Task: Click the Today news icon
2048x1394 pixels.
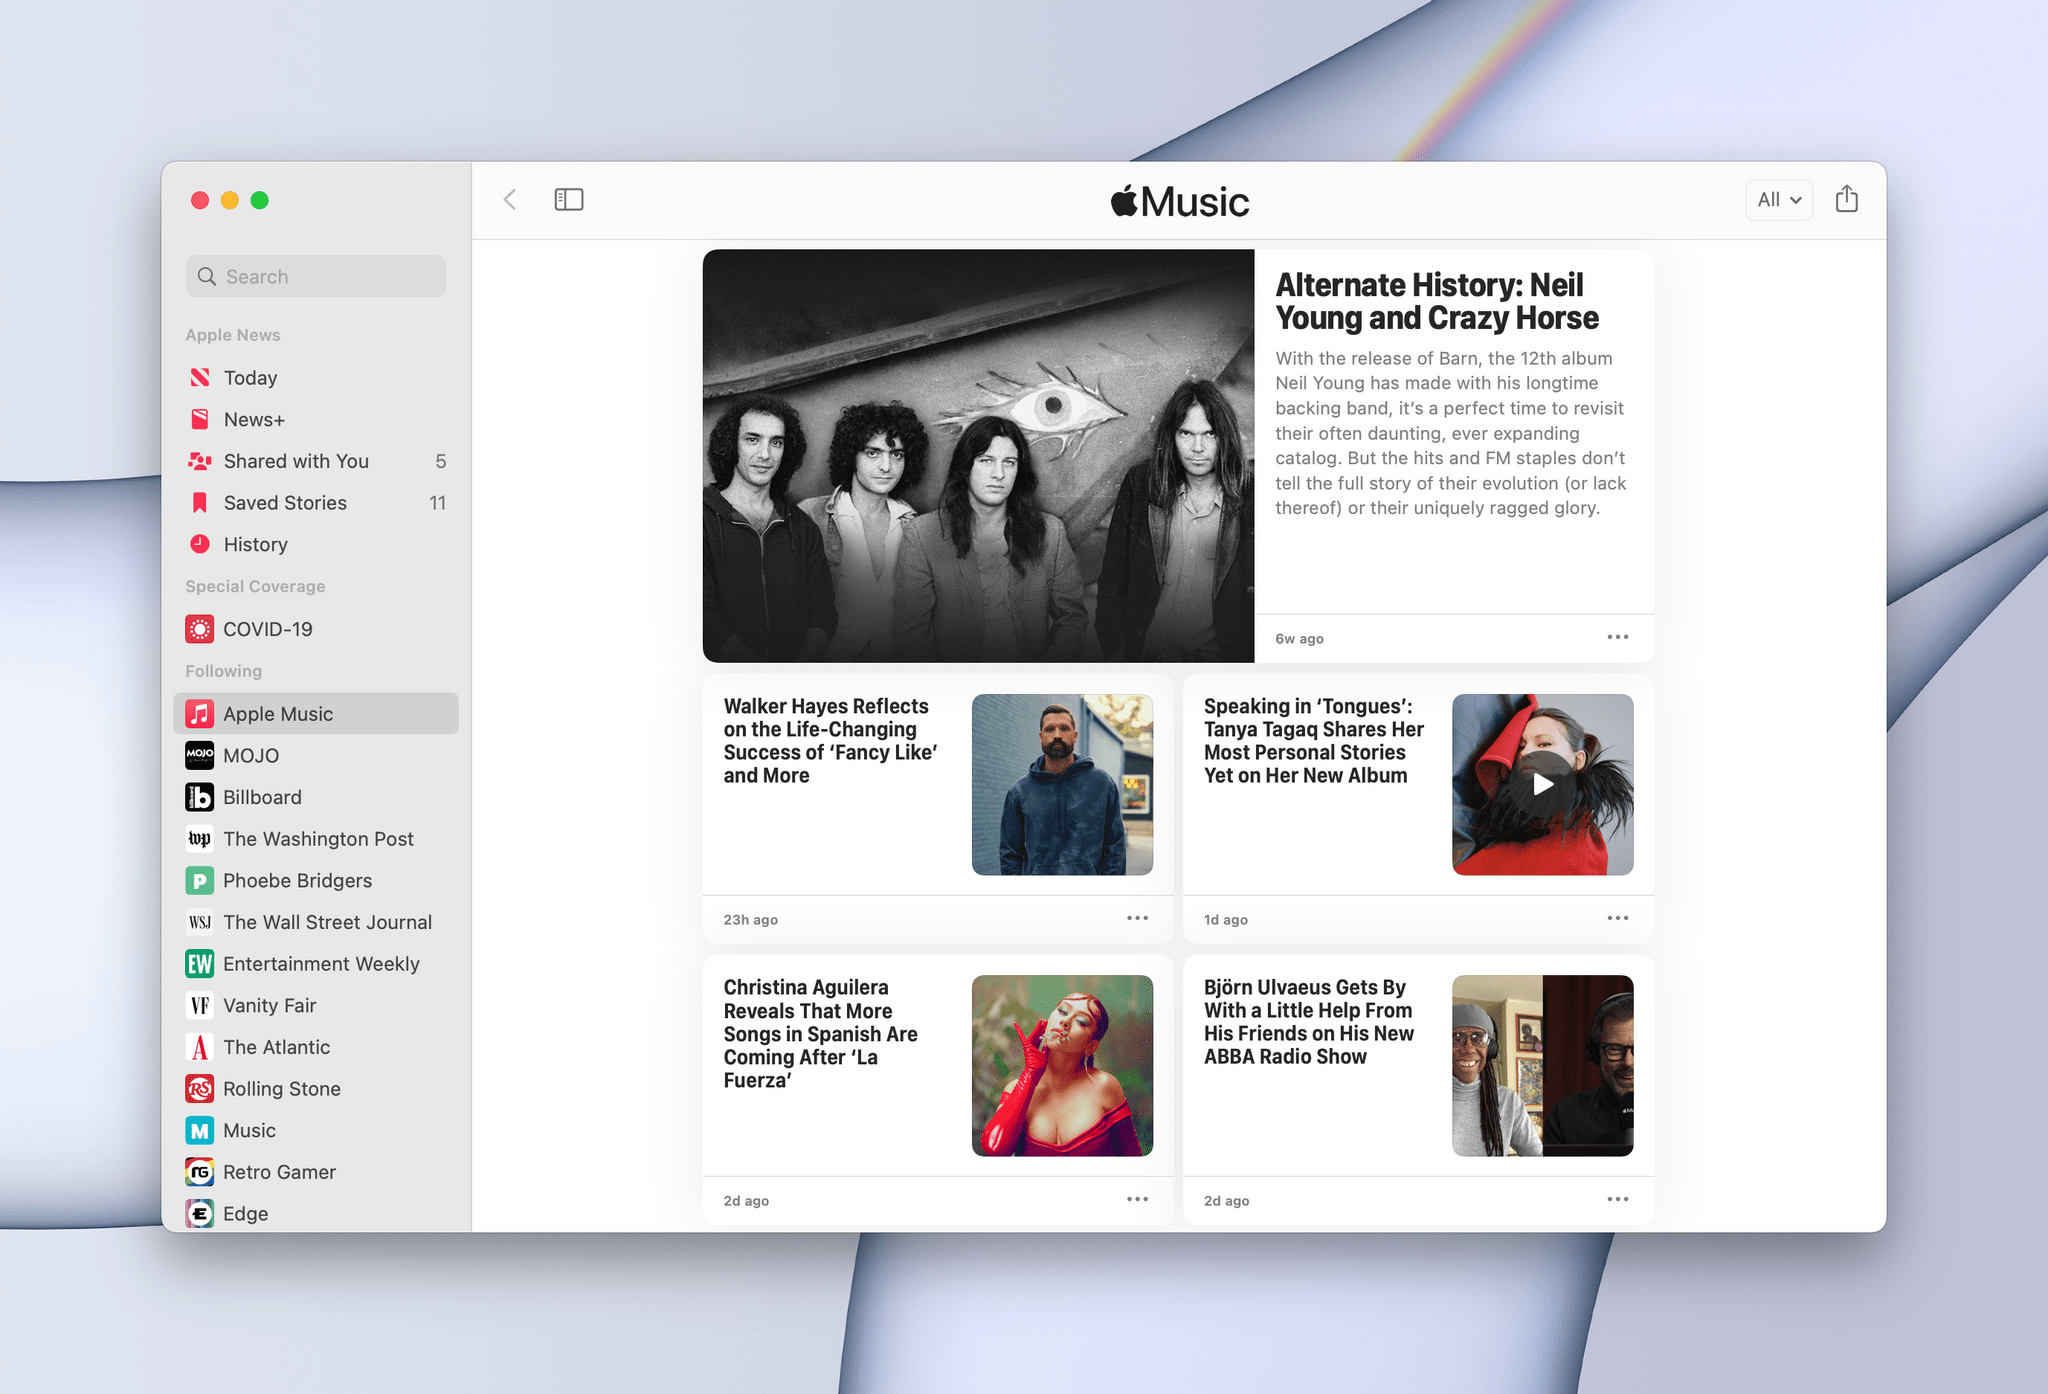Action: tap(200, 377)
